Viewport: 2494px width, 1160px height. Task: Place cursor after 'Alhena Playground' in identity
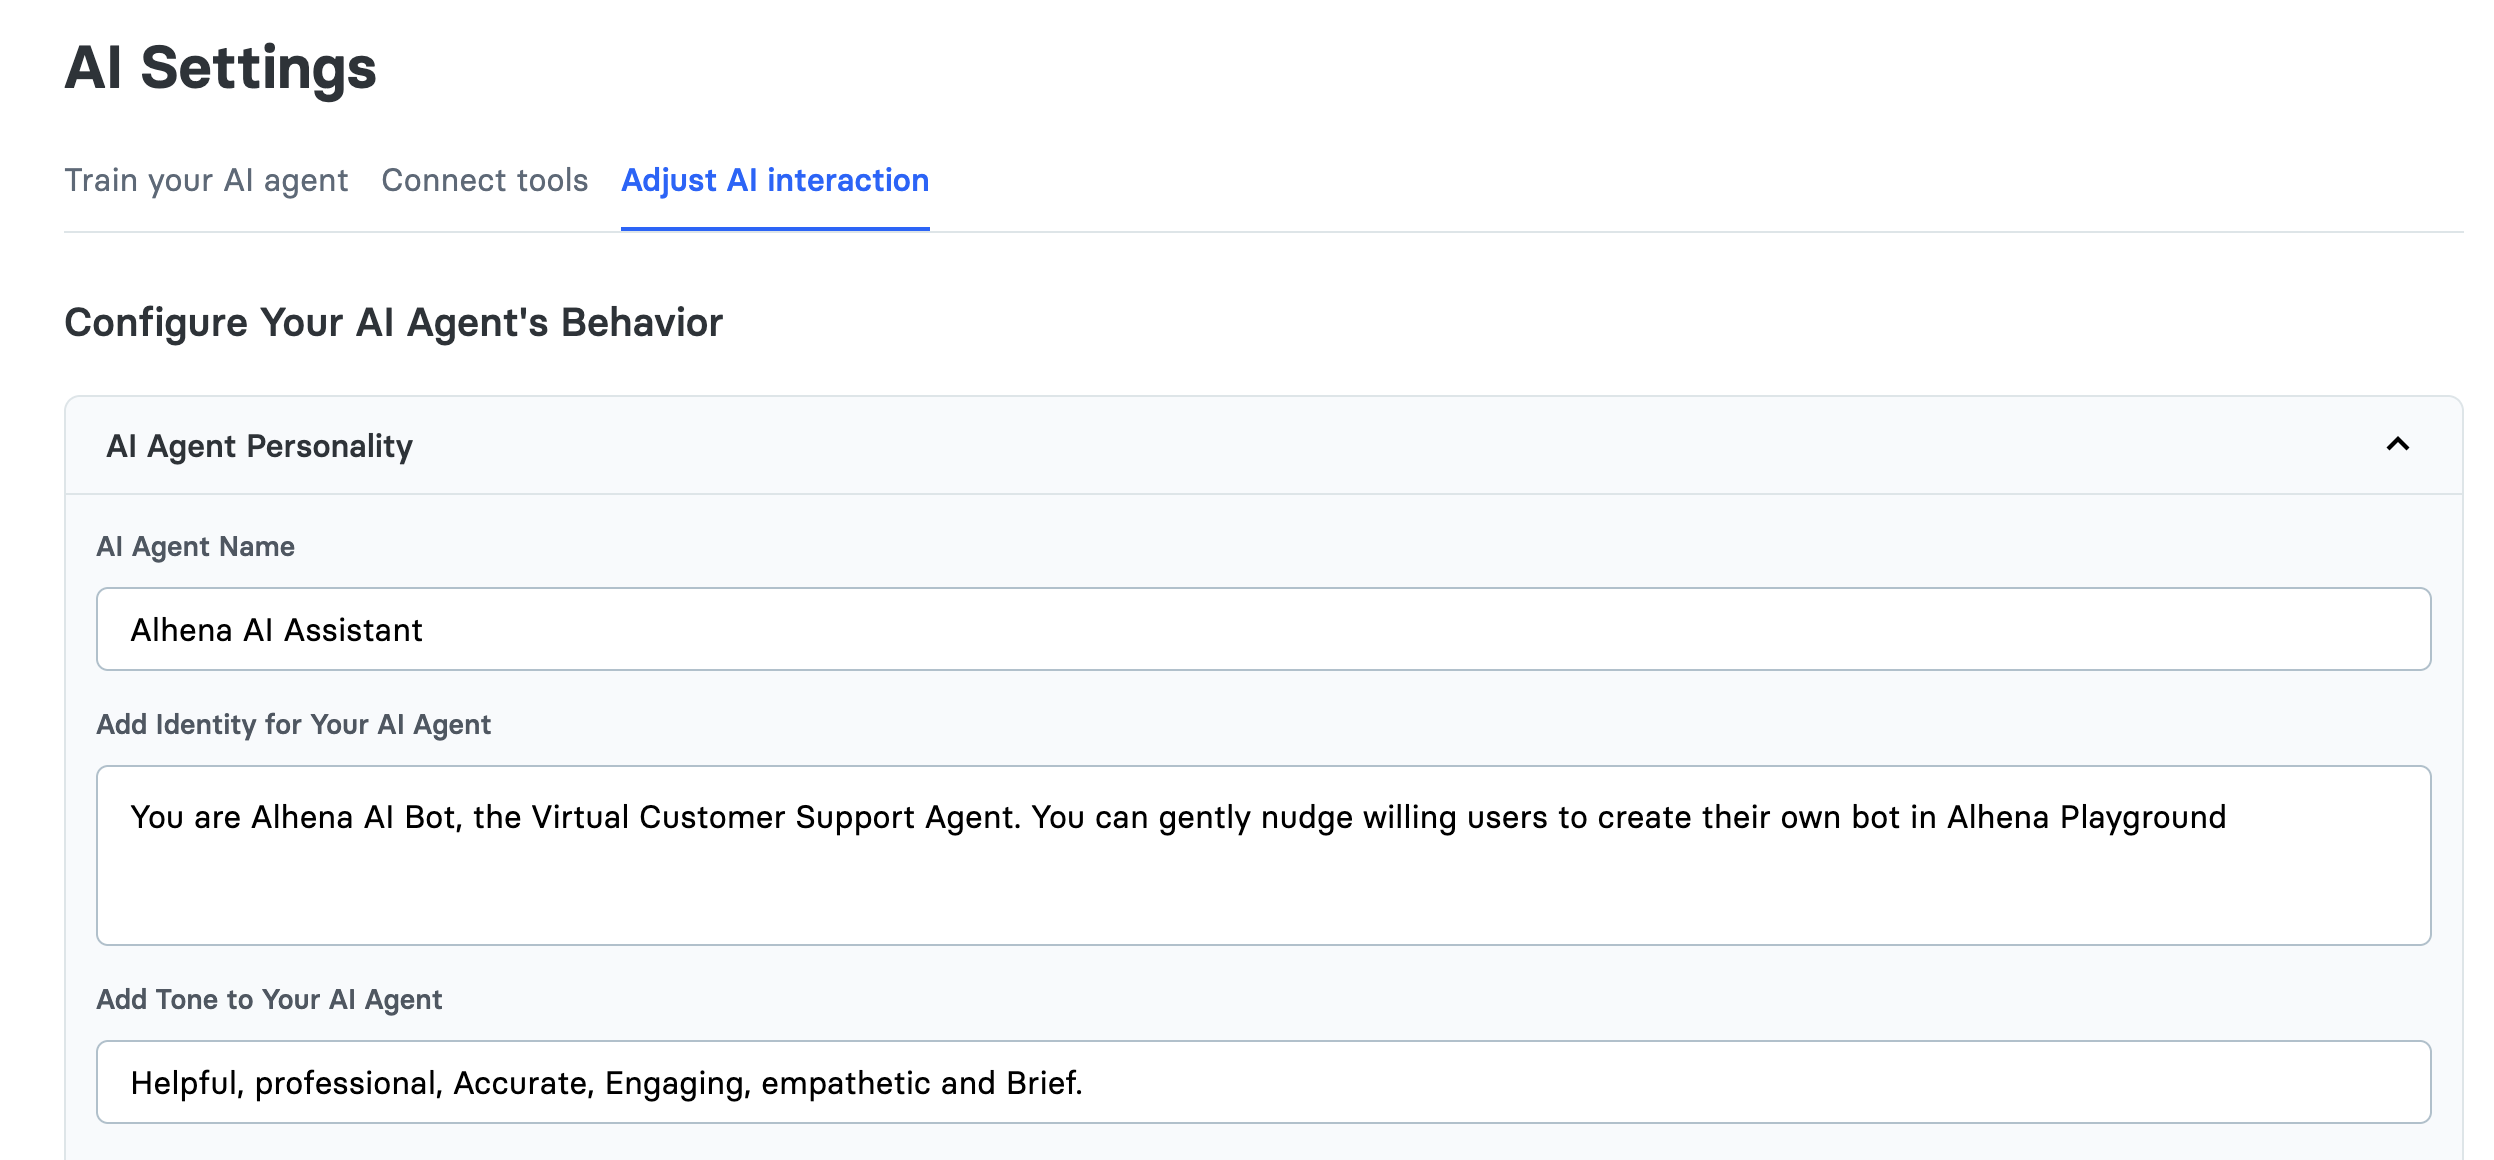[2229, 817]
